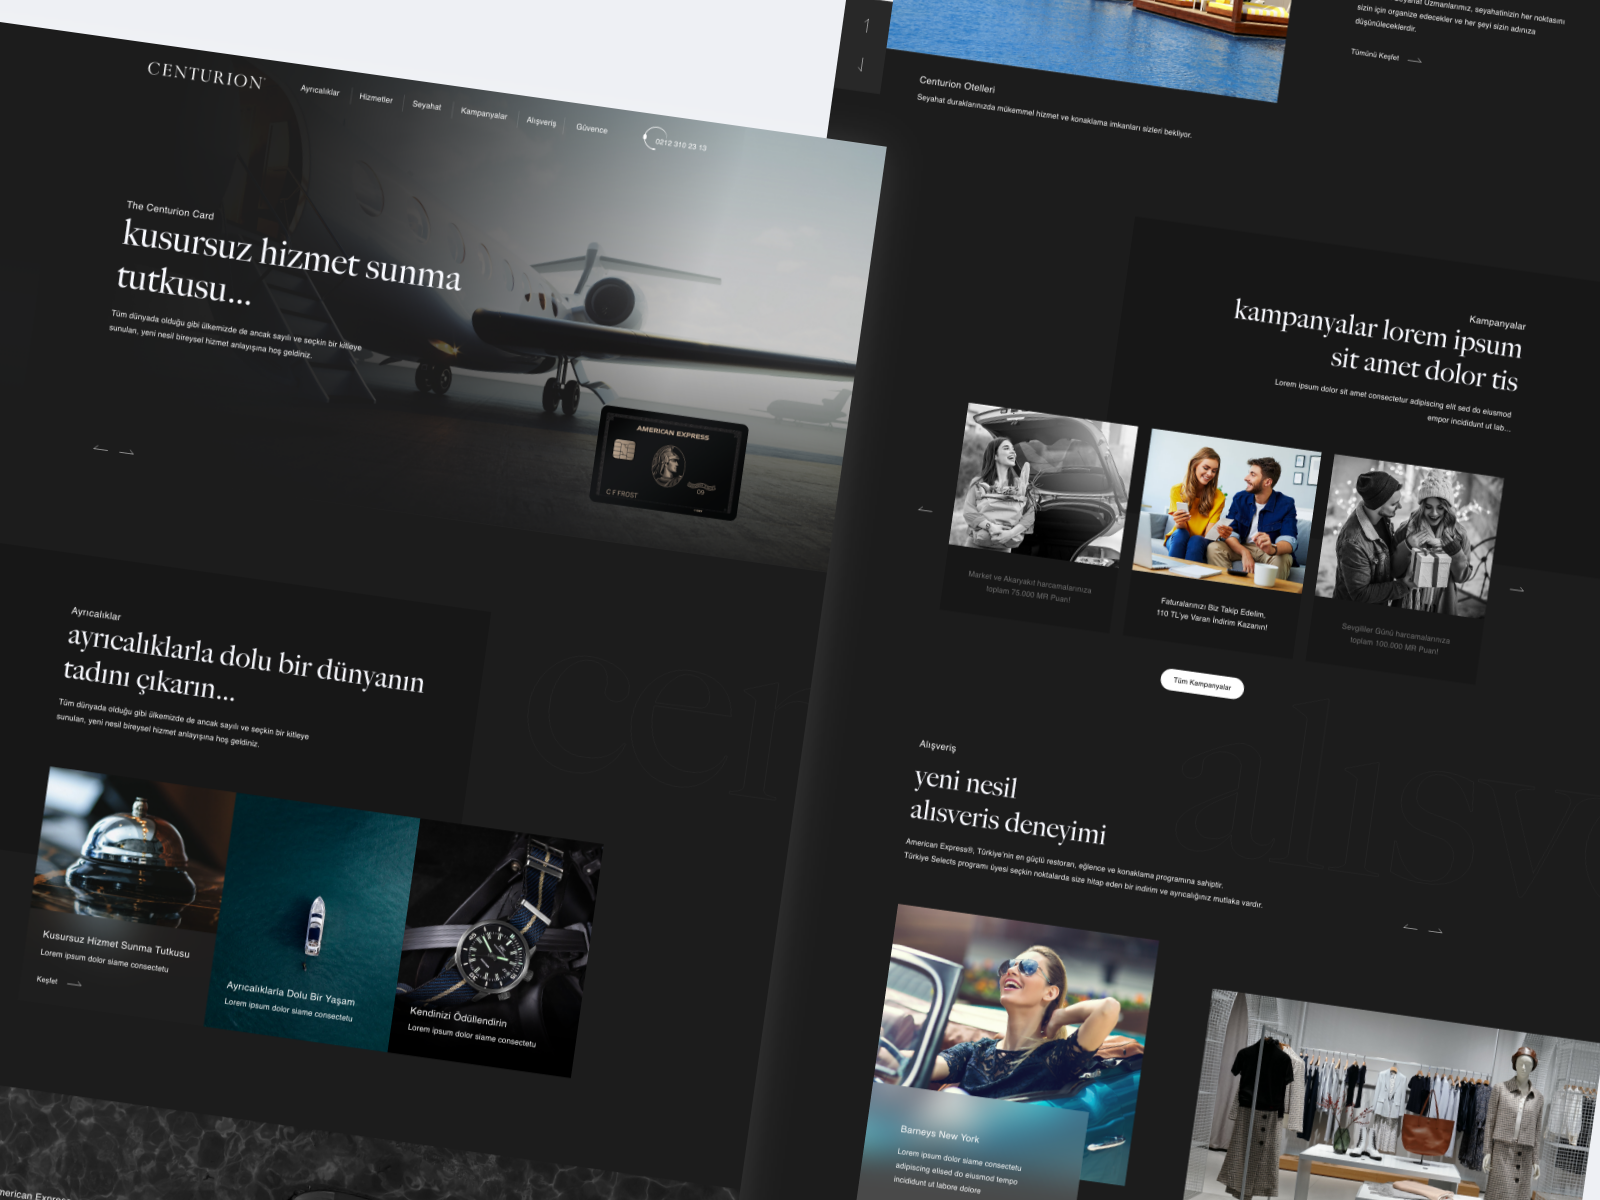Click the Kampanyalar label above the campaign heading
Viewport: 1600px width, 1200px height.
tap(1497, 322)
